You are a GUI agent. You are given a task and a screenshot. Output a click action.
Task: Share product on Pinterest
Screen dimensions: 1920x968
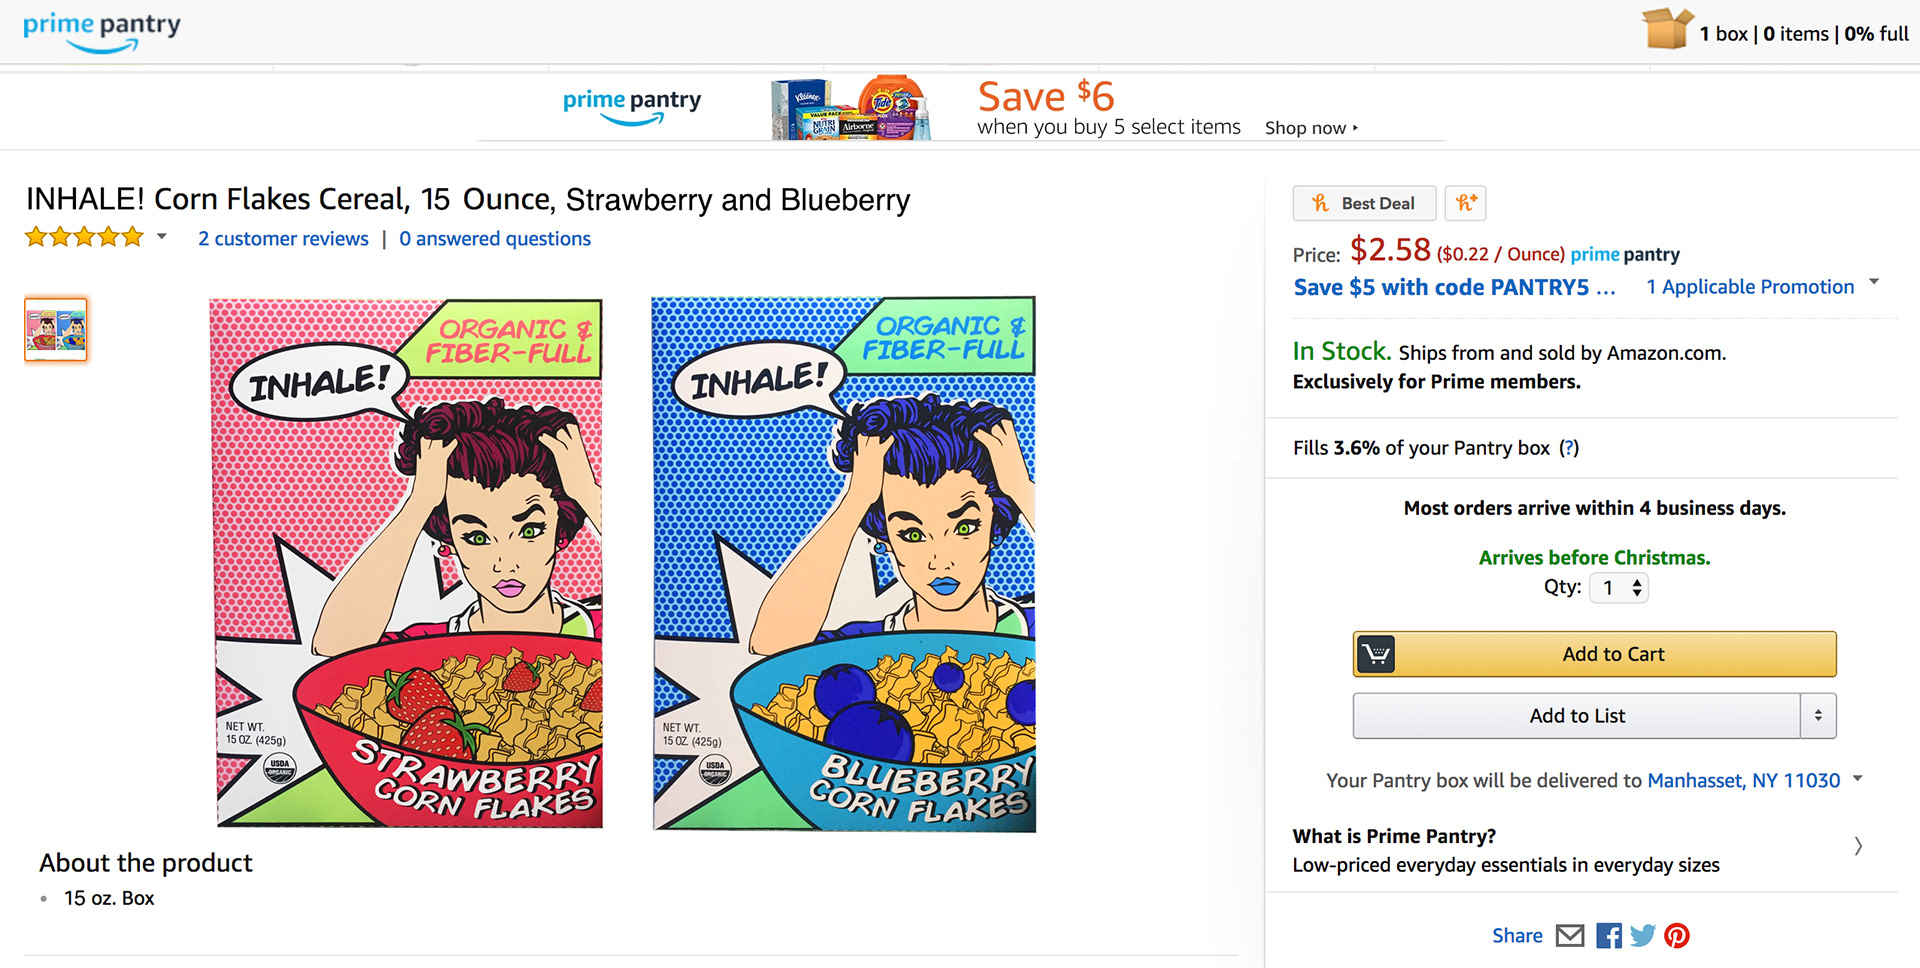1677,936
